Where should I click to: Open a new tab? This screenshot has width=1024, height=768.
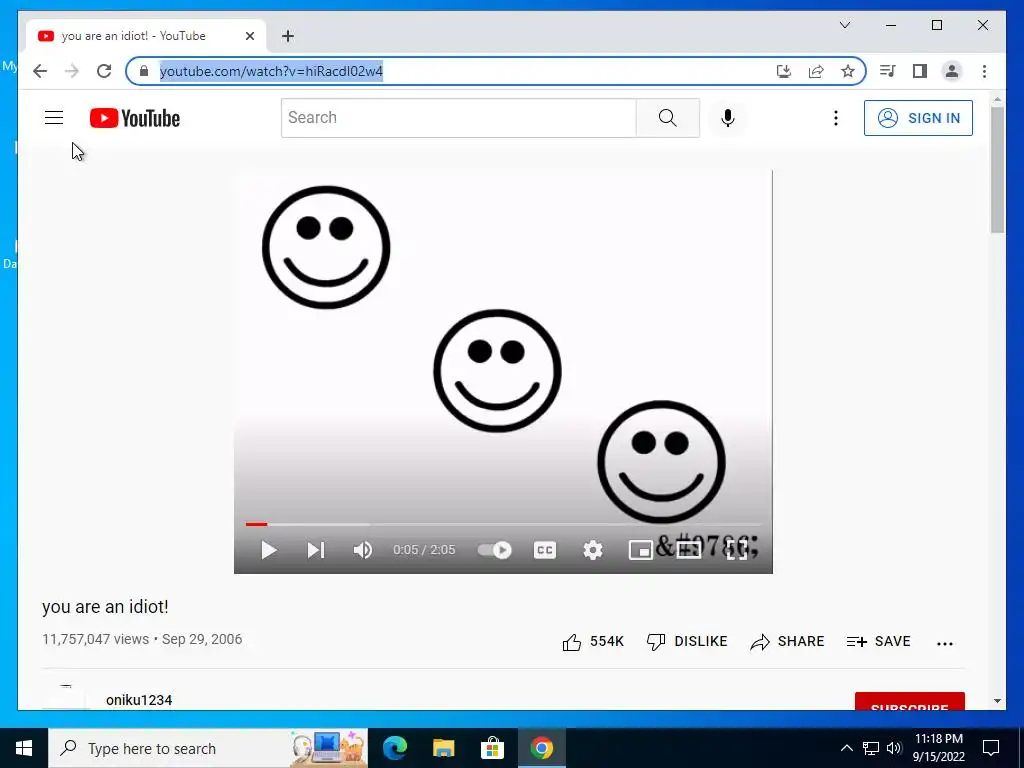(x=288, y=36)
